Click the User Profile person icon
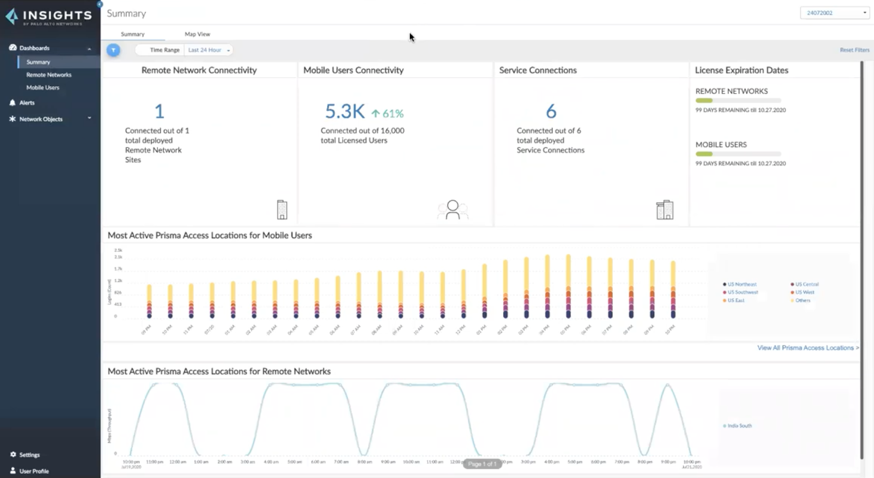The image size is (874, 478). pos(13,471)
